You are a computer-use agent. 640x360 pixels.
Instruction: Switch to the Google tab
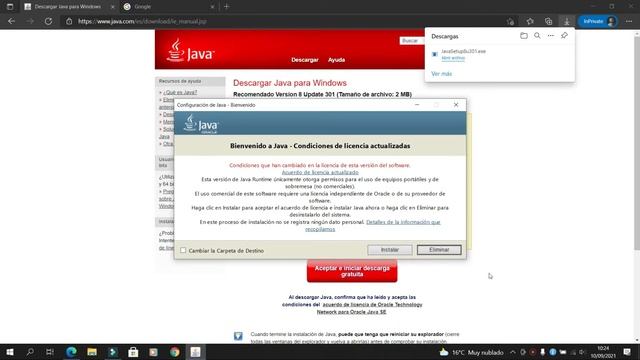click(169, 7)
